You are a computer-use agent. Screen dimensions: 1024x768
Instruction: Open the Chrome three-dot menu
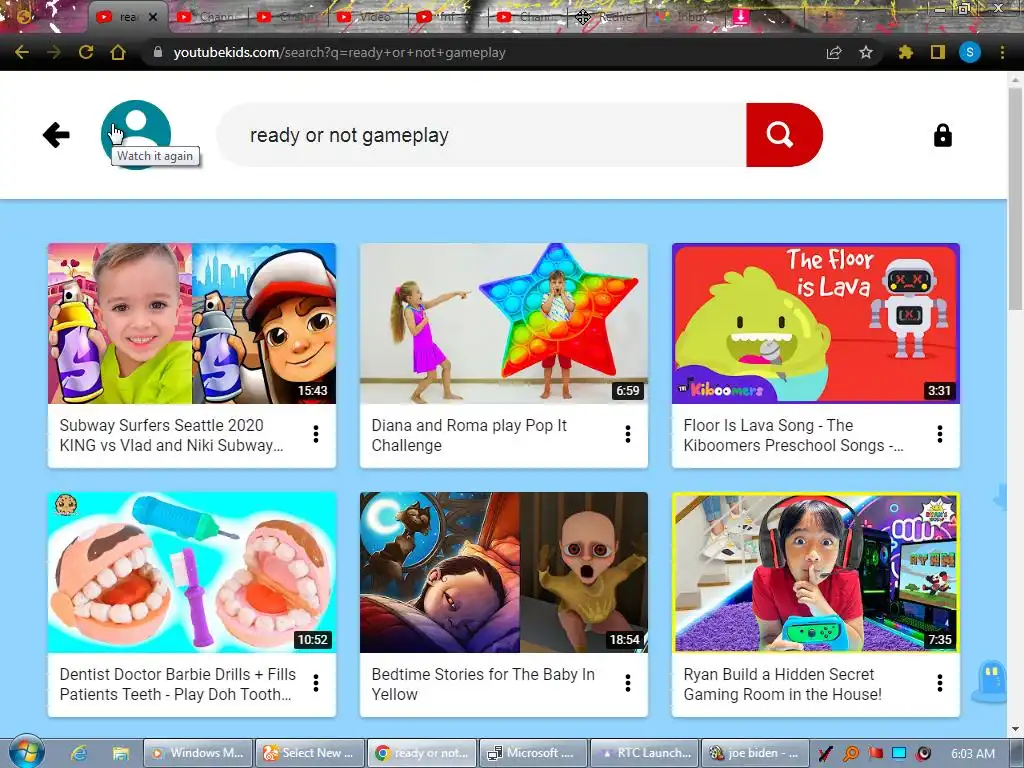pos(1002,52)
